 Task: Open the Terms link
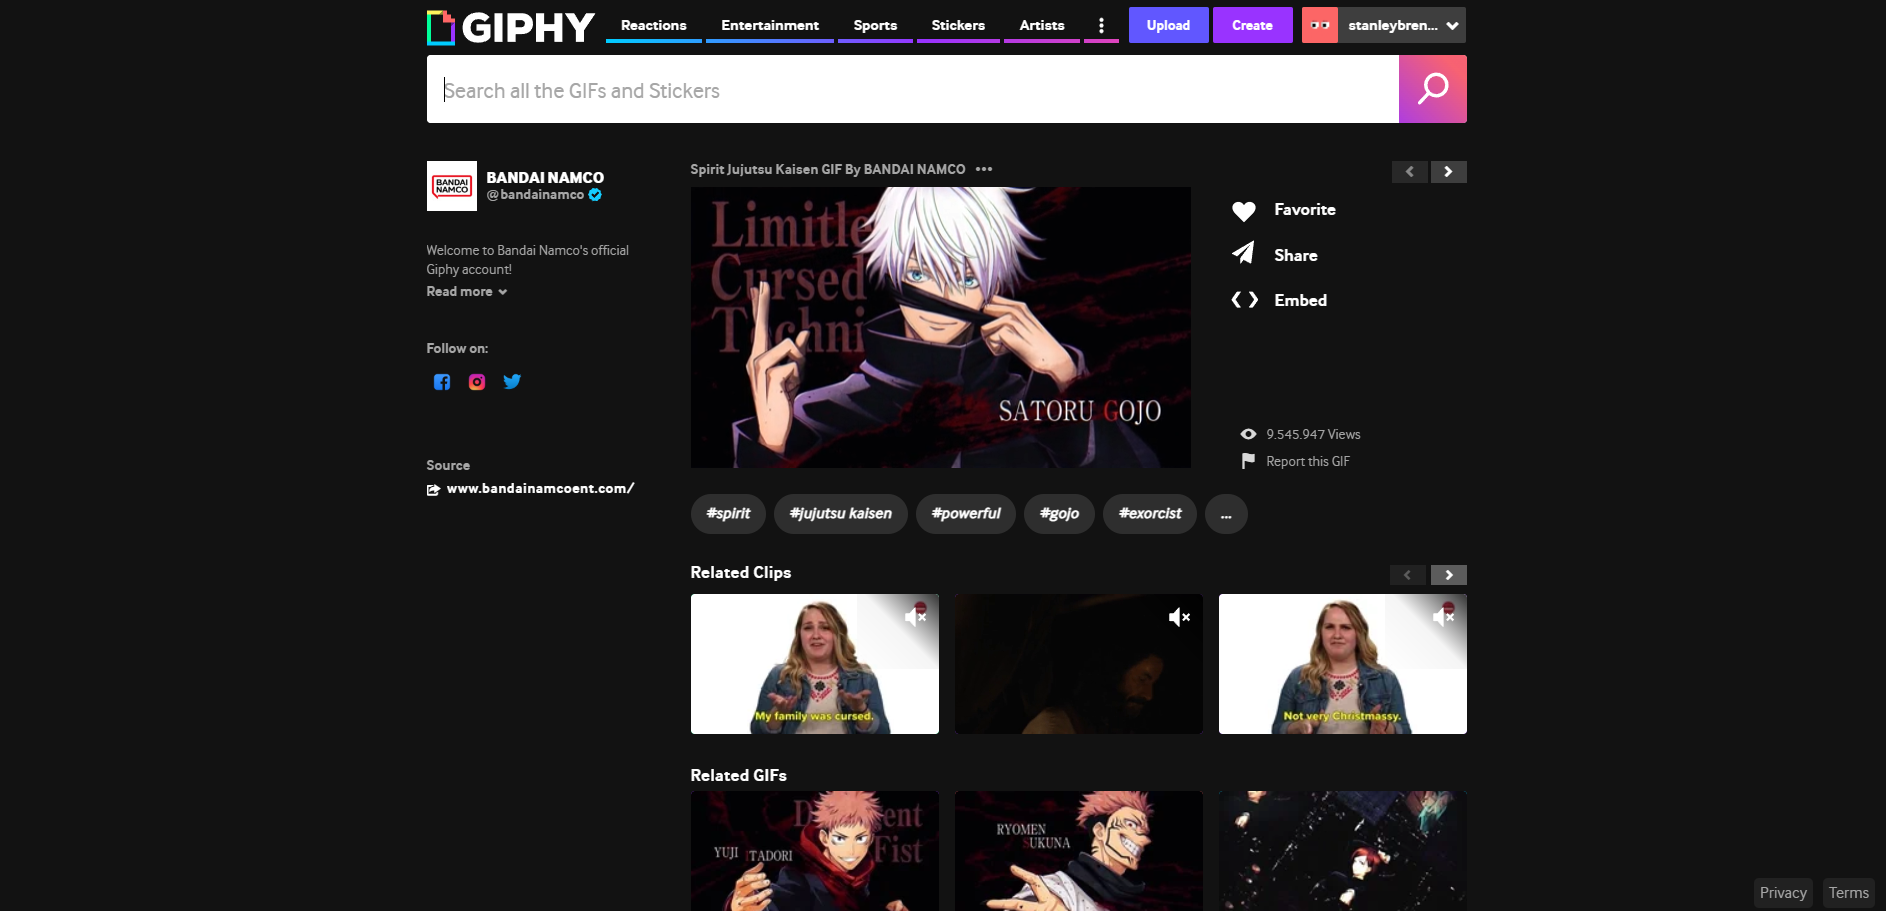tap(1848, 893)
